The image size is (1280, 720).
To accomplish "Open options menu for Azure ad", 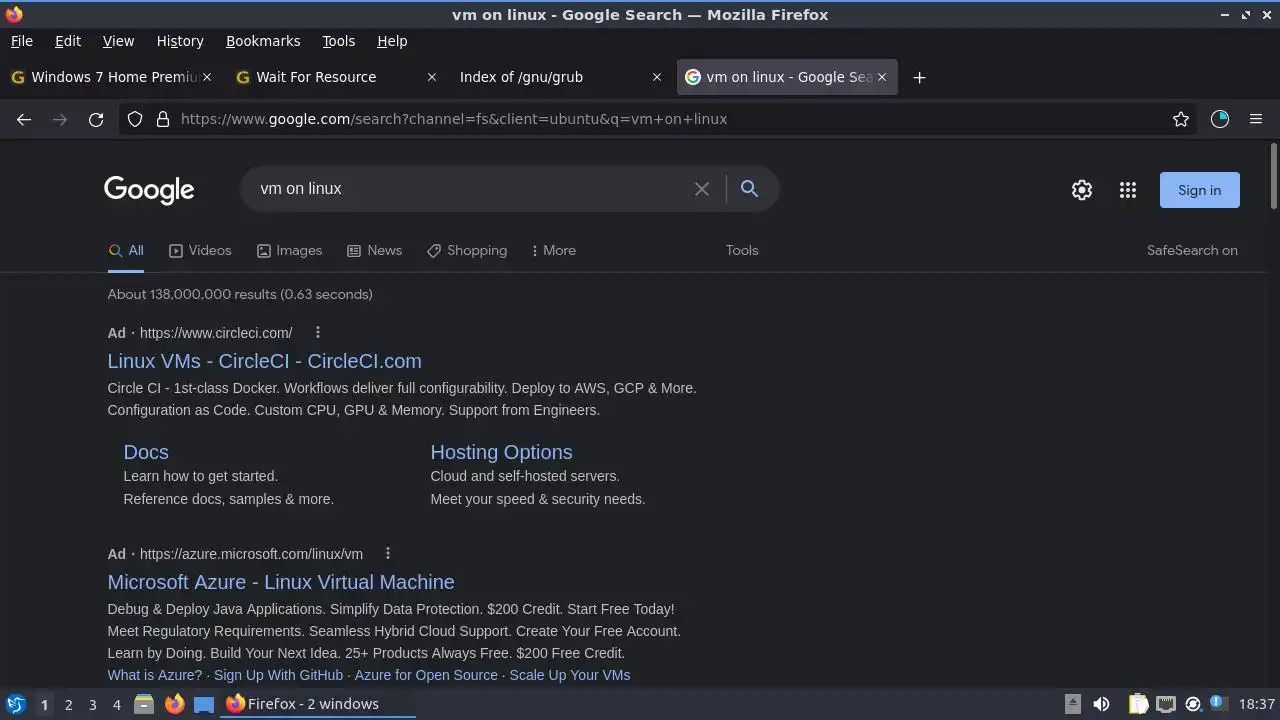I will [x=388, y=553].
